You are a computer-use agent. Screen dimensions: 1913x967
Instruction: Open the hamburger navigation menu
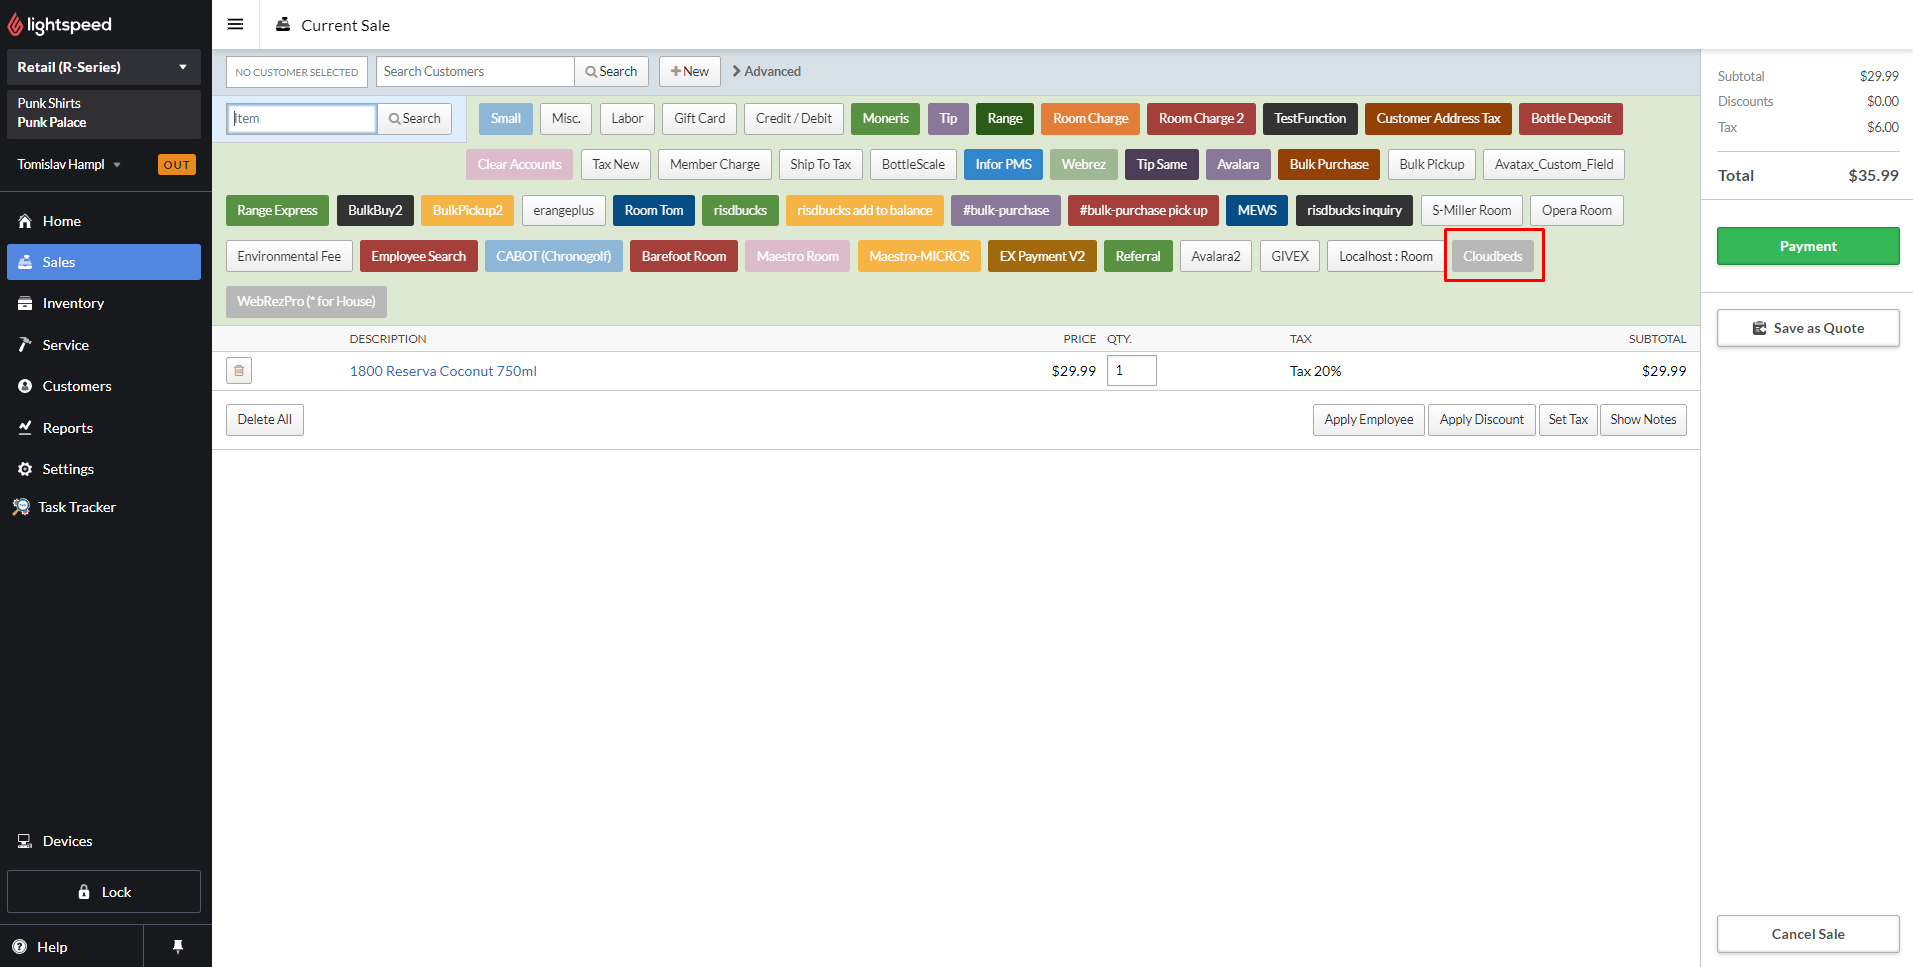coord(236,24)
